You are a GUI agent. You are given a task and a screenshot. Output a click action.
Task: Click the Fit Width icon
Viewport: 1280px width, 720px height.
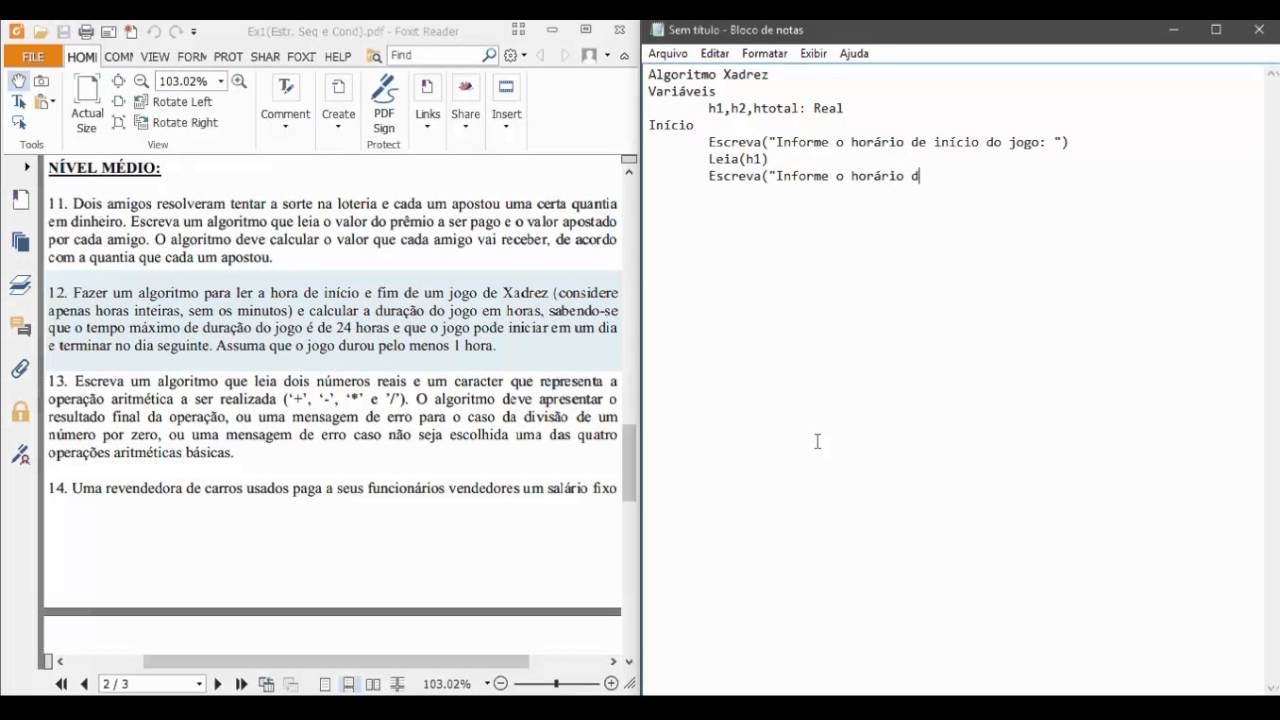coord(119,102)
